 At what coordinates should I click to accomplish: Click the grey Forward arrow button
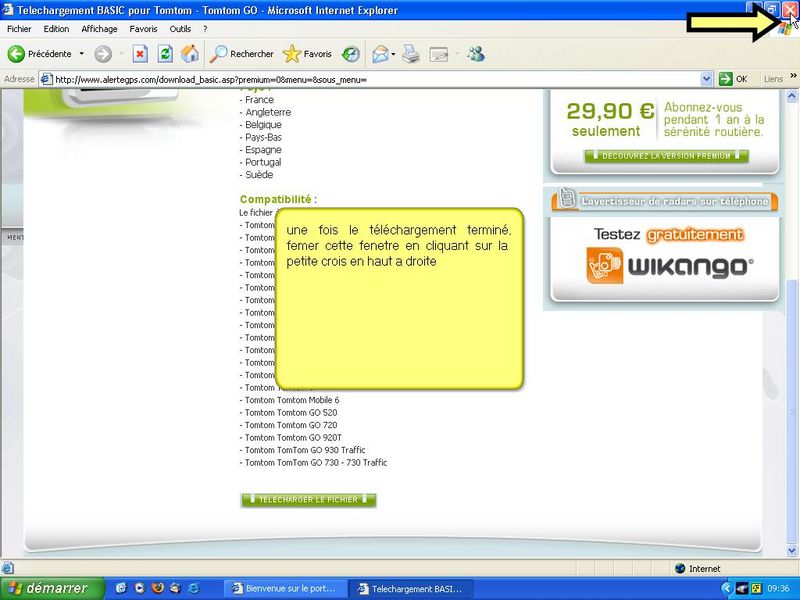coord(103,54)
